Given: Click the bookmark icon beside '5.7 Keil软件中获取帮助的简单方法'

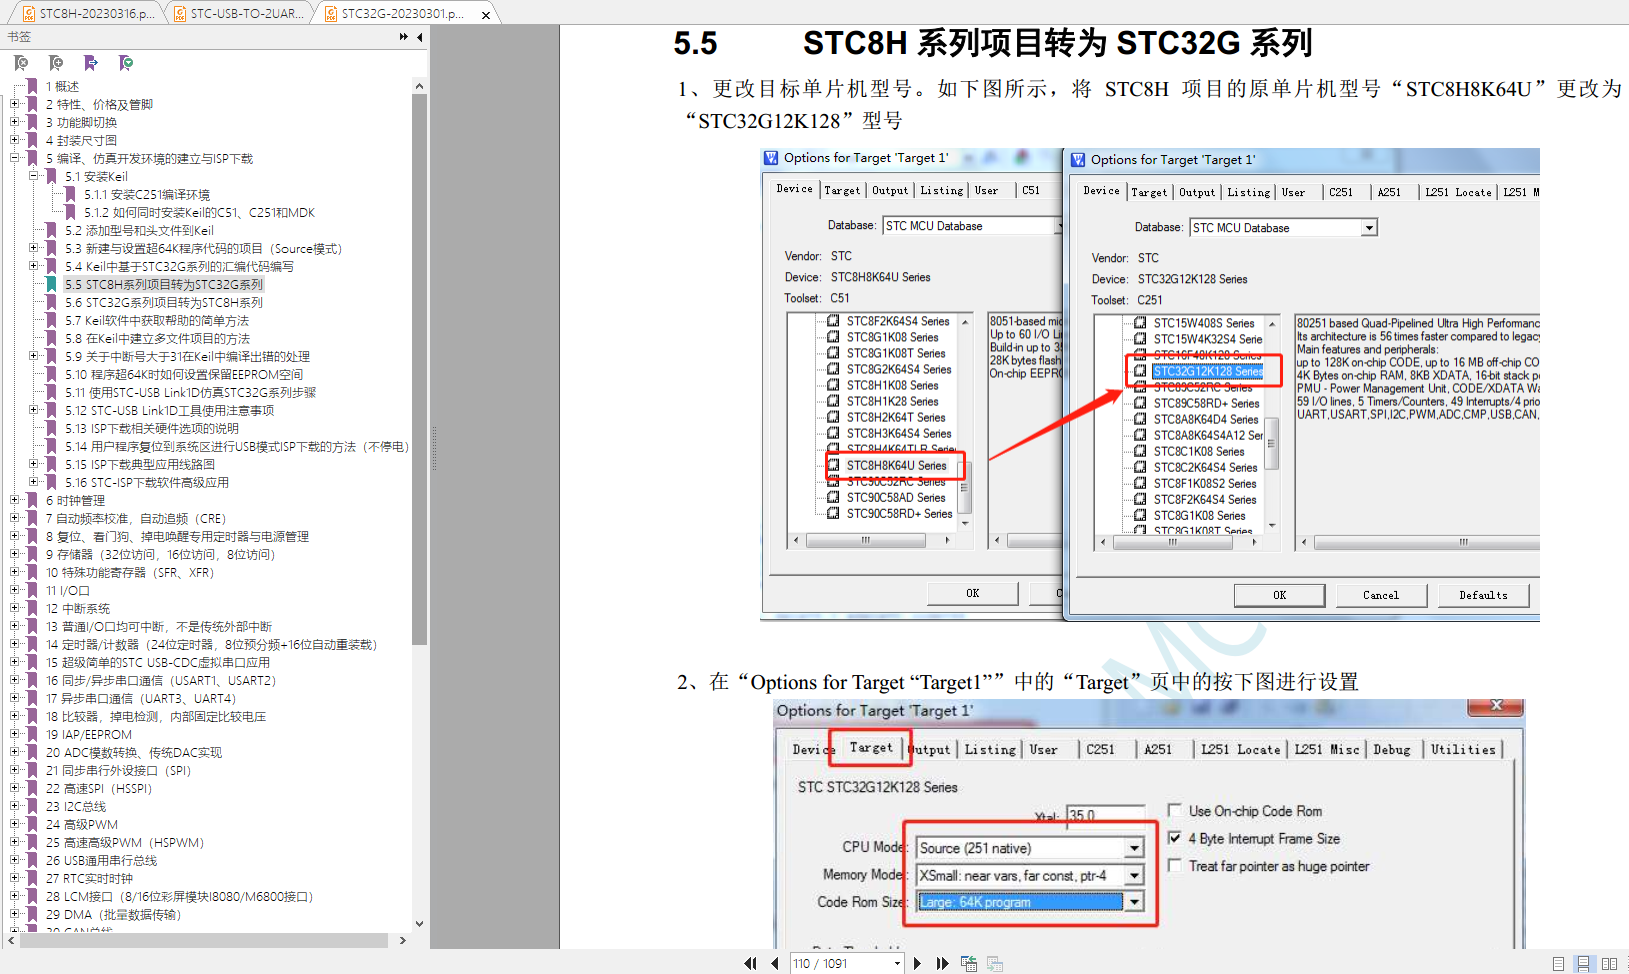Looking at the screenshot, I should click(52, 320).
